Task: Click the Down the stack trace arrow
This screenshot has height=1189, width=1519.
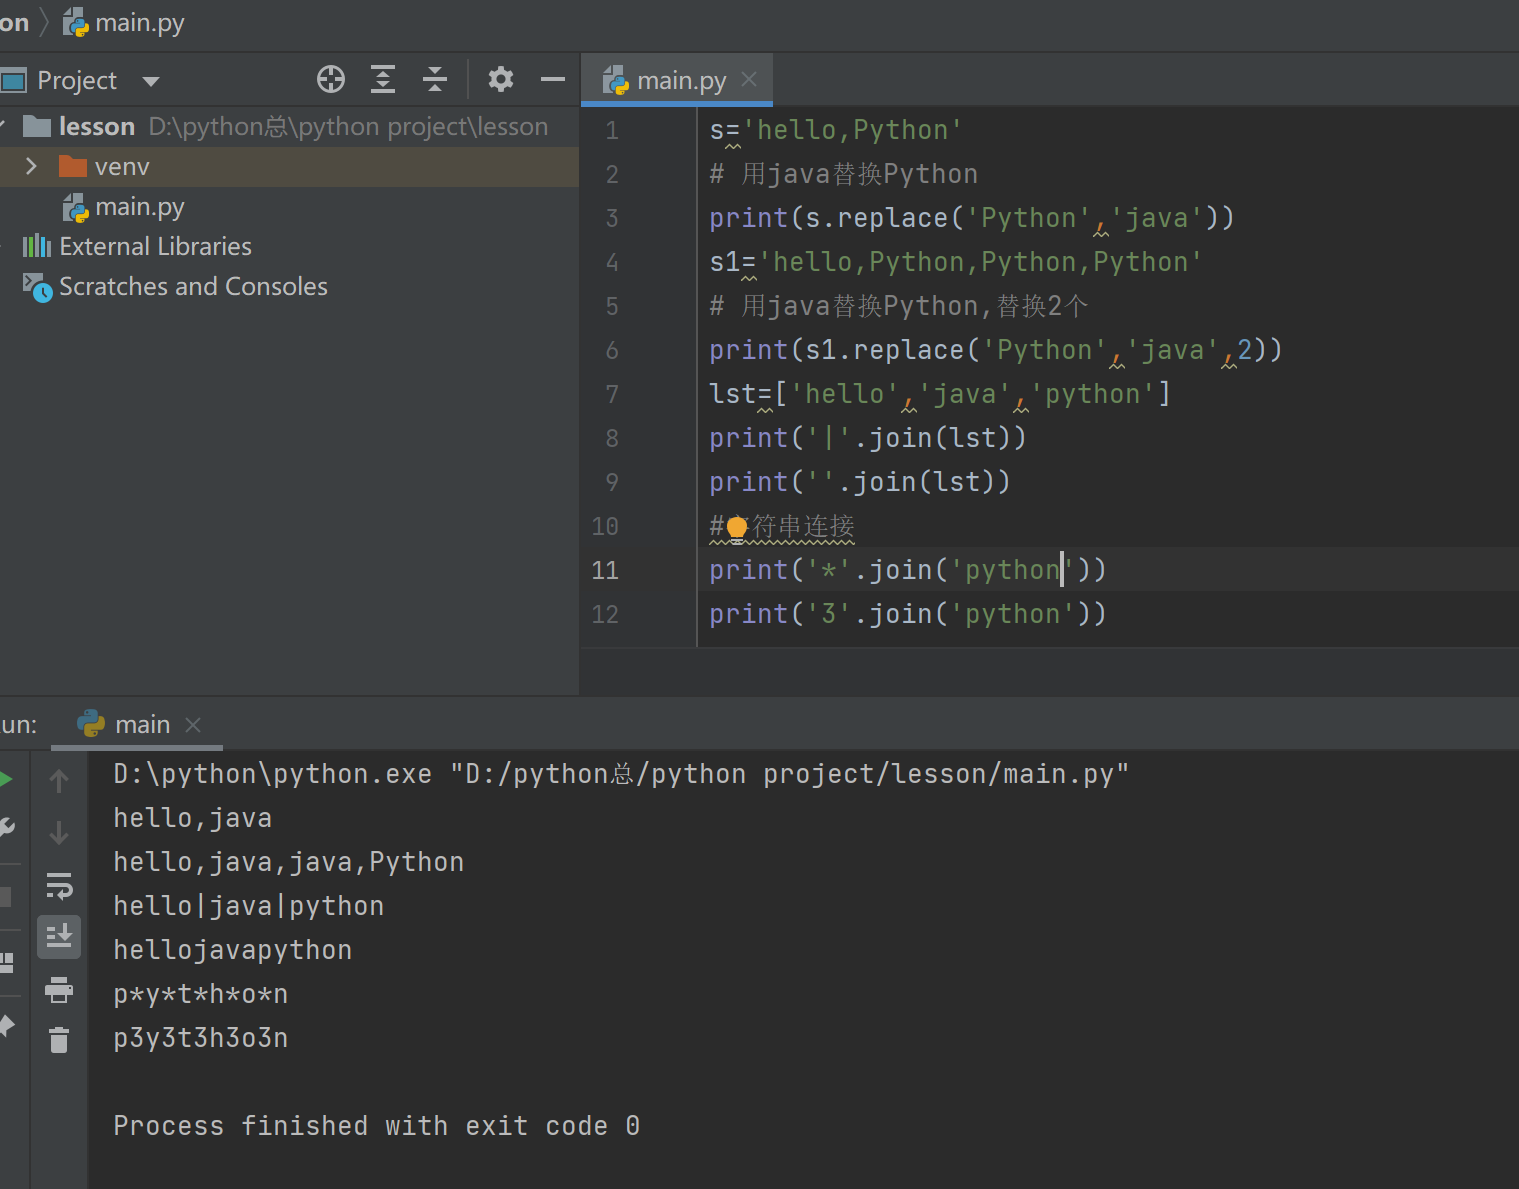Action: pyautogui.click(x=59, y=832)
